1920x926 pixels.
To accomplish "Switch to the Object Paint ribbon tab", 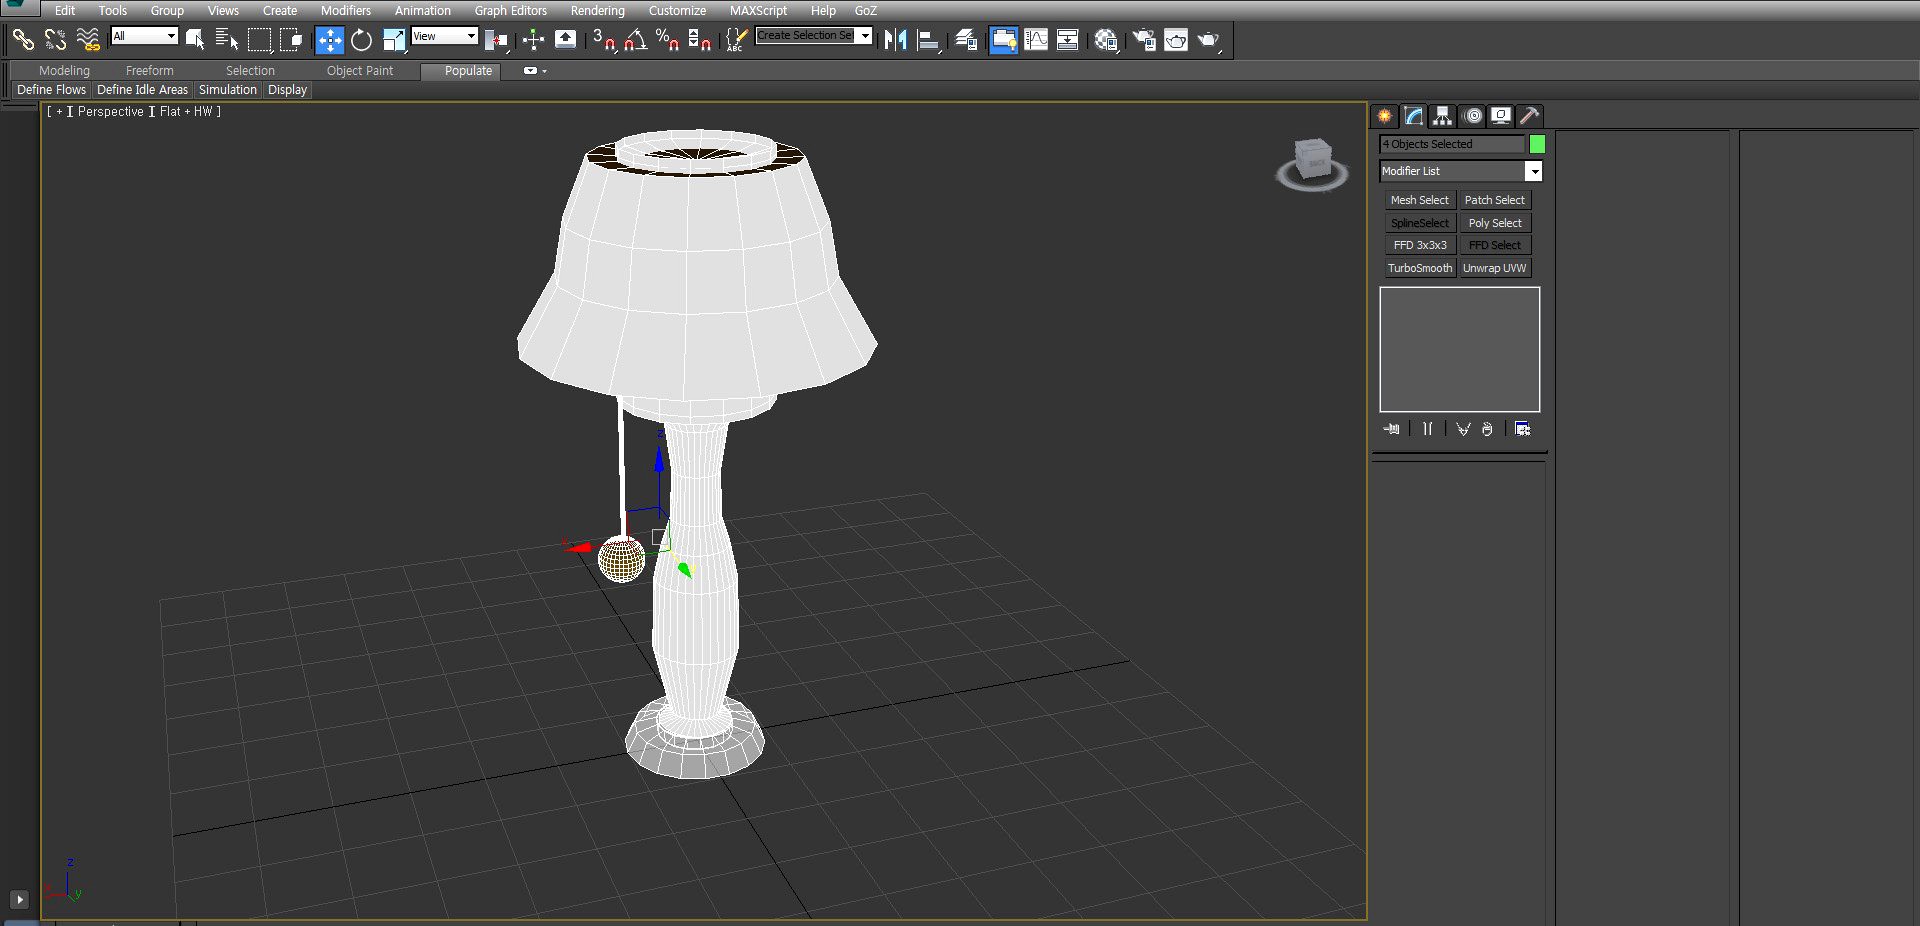I will pos(360,71).
